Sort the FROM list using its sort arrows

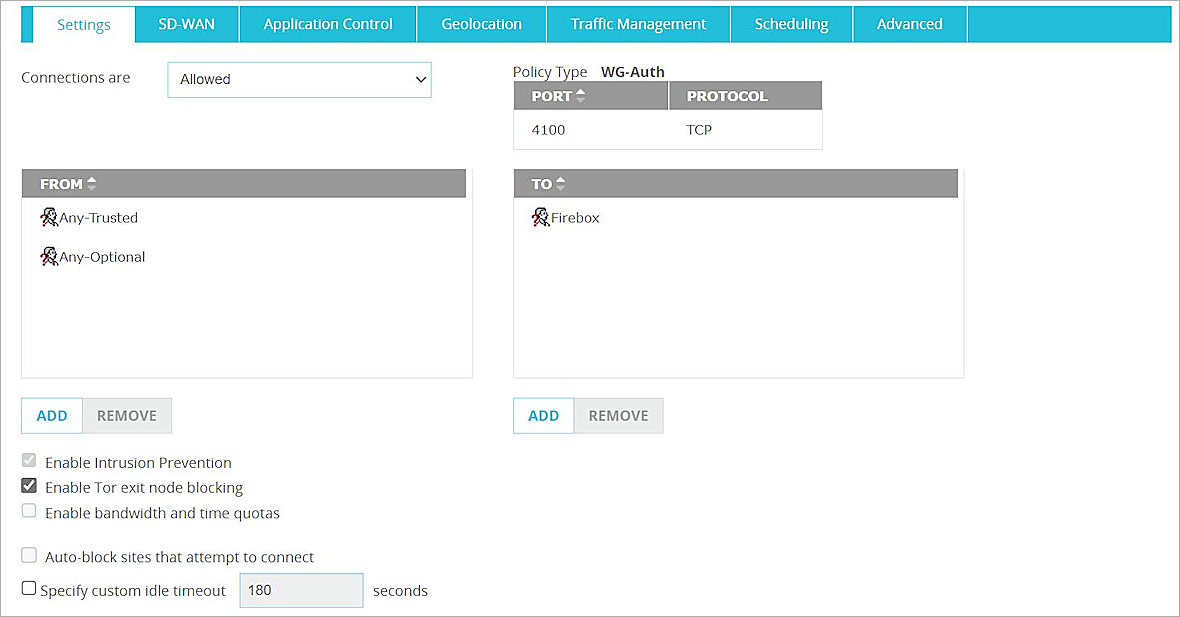pos(89,183)
